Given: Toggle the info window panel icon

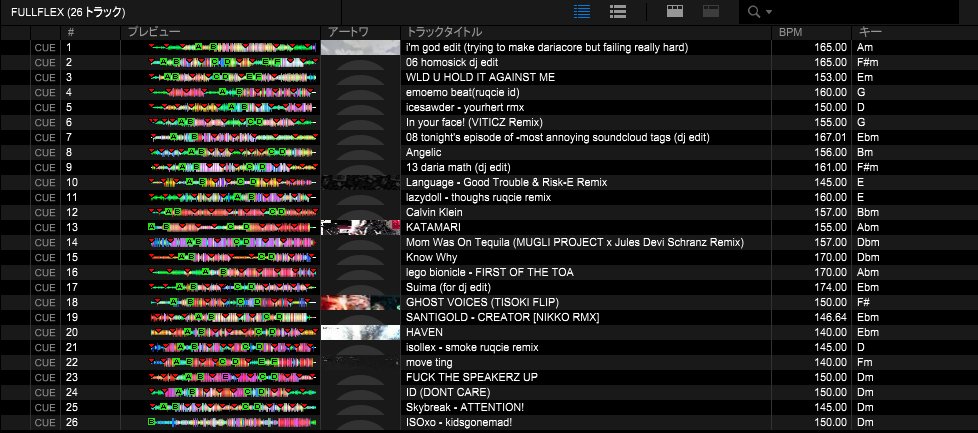Looking at the screenshot, I should pos(711,11).
